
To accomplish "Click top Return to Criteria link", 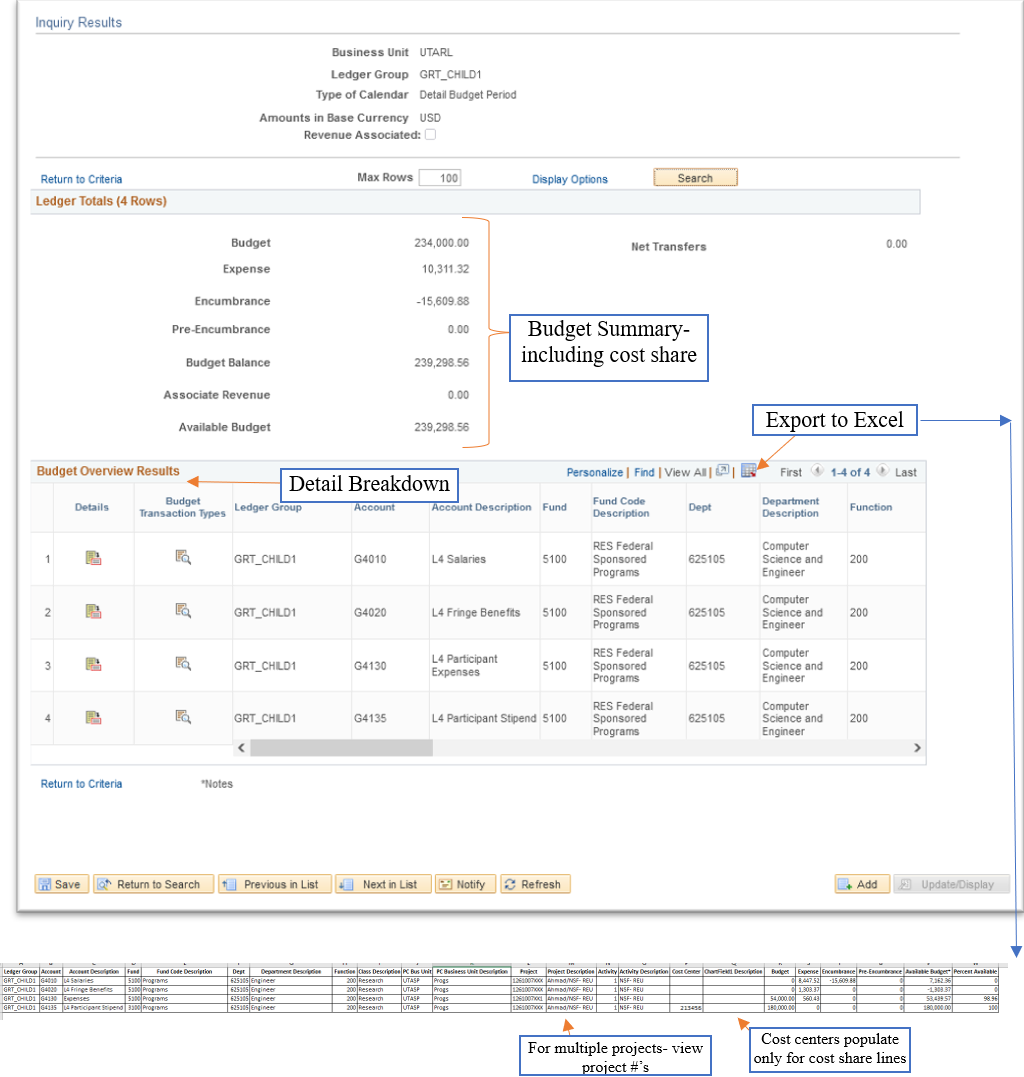I will [81, 179].
